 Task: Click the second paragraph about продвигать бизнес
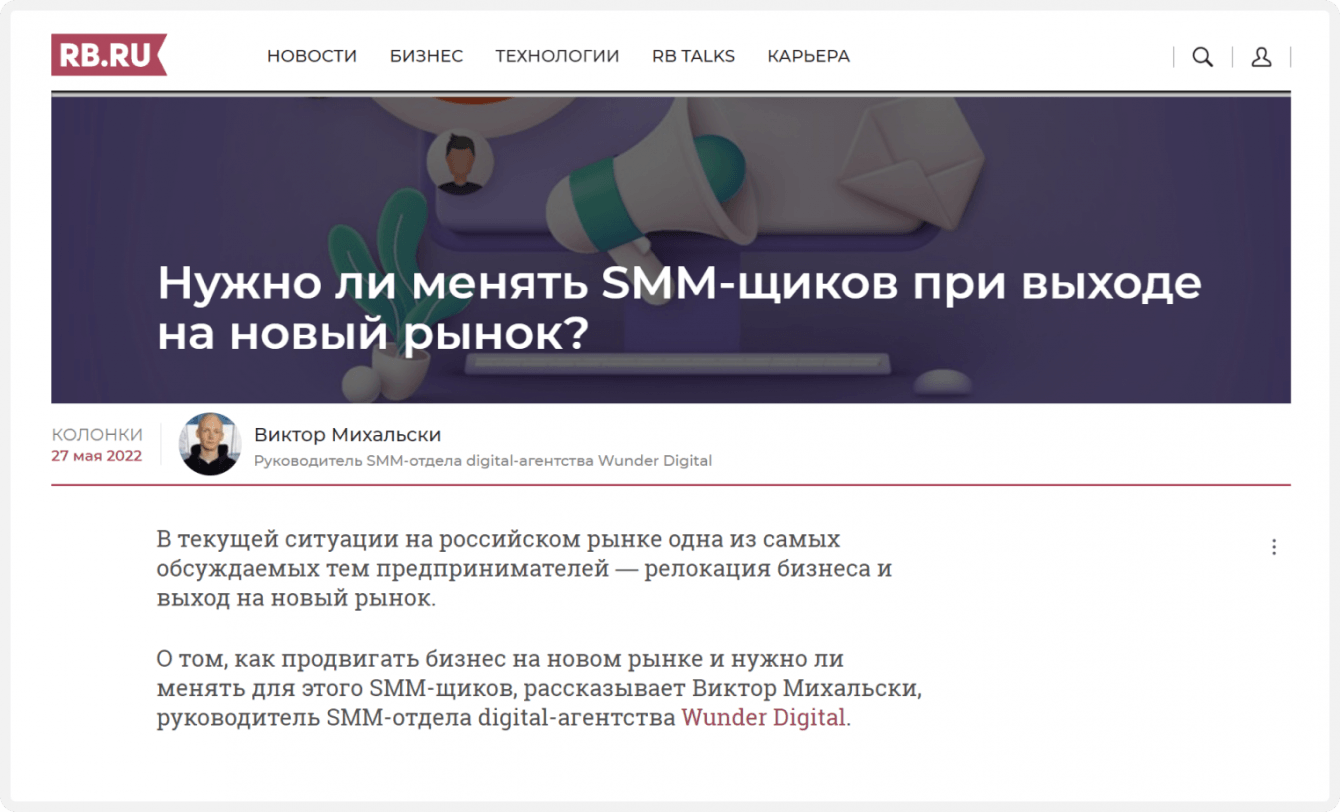click(x=538, y=689)
